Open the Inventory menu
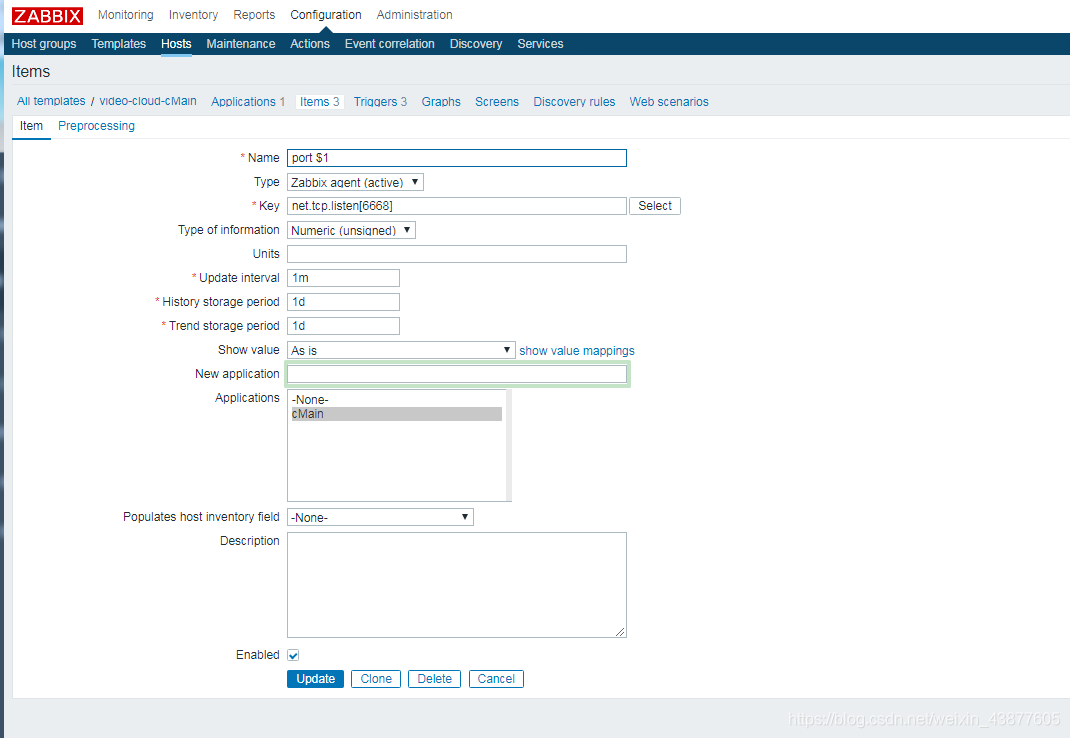This screenshot has height=738, width=1070. coord(193,14)
